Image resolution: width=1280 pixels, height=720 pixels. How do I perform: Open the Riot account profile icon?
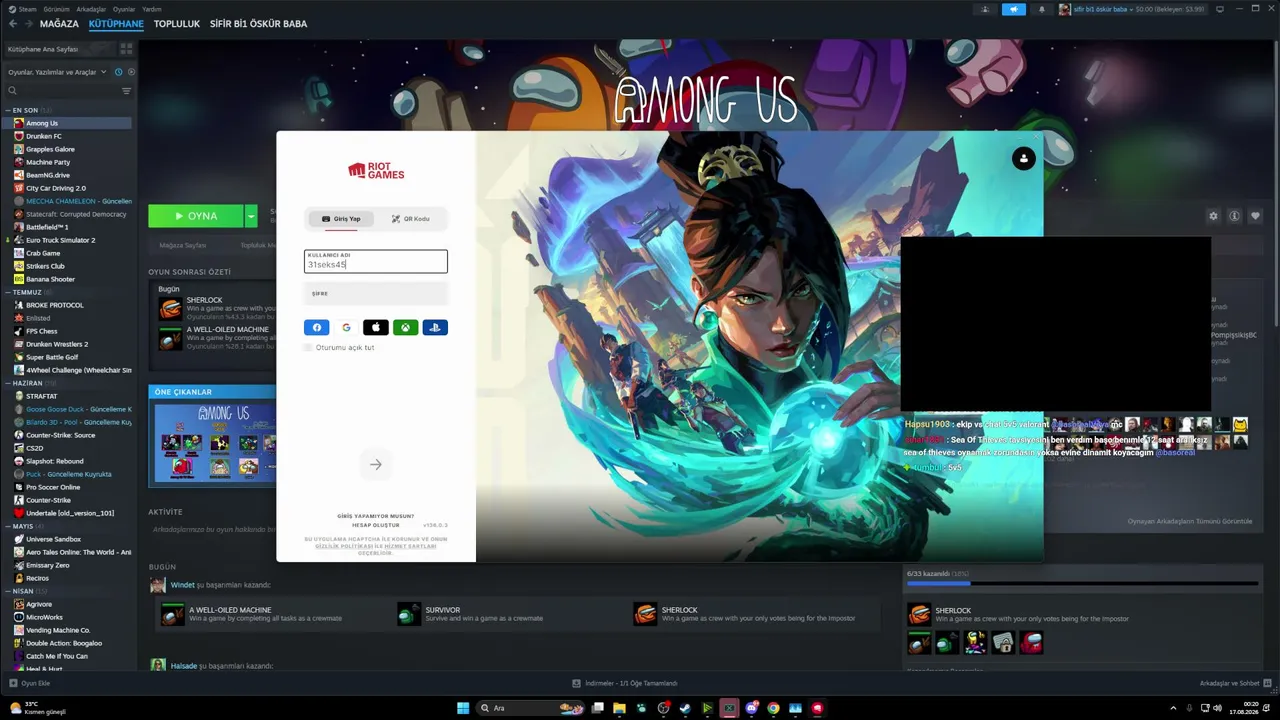[1023, 158]
